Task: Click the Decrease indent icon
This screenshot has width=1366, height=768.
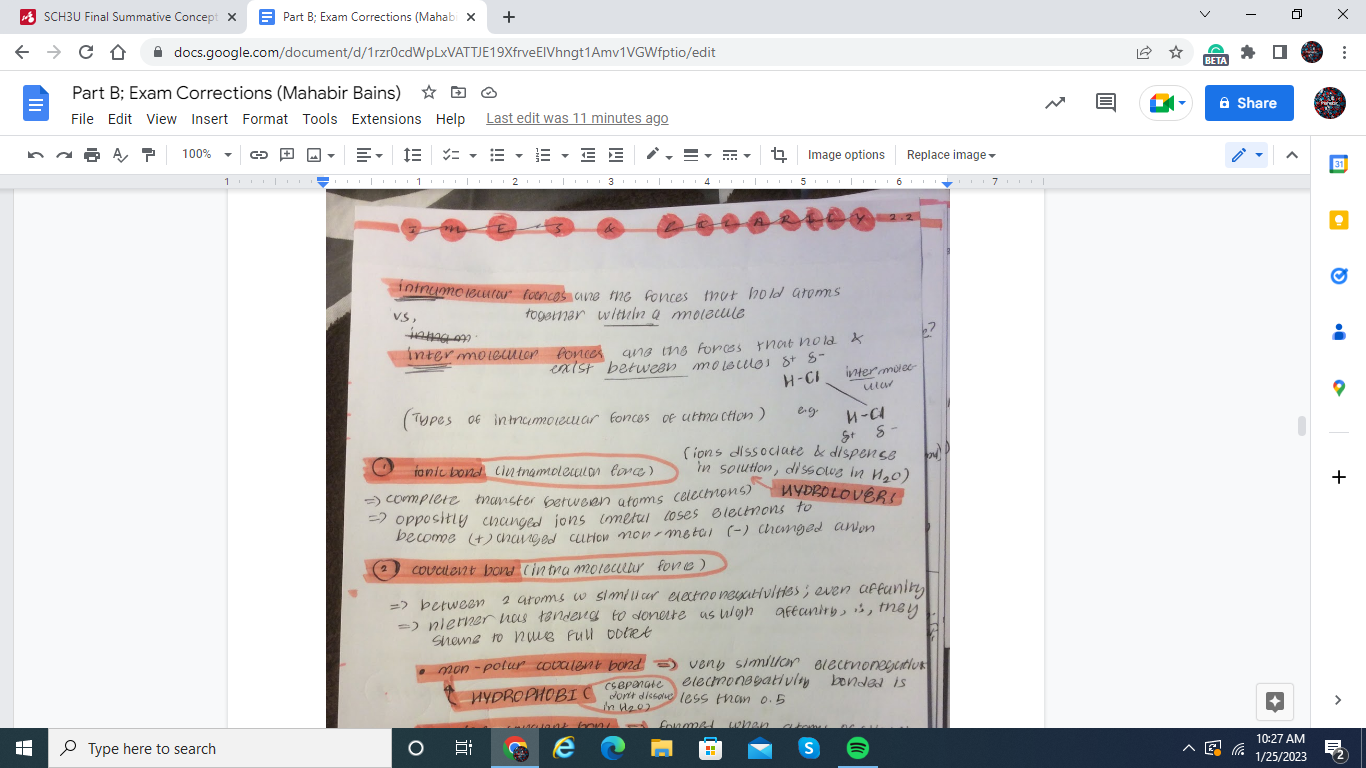Action: (x=588, y=155)
